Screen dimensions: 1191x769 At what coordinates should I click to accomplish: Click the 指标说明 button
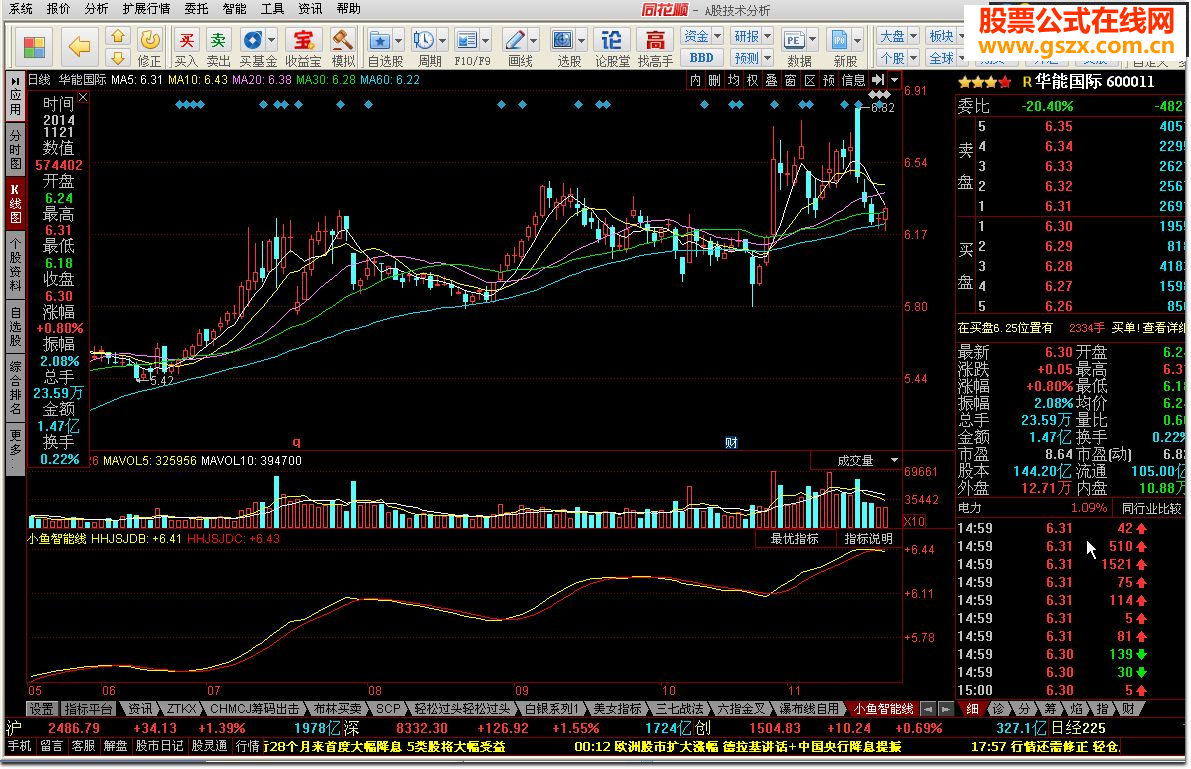tap(868, 539)
